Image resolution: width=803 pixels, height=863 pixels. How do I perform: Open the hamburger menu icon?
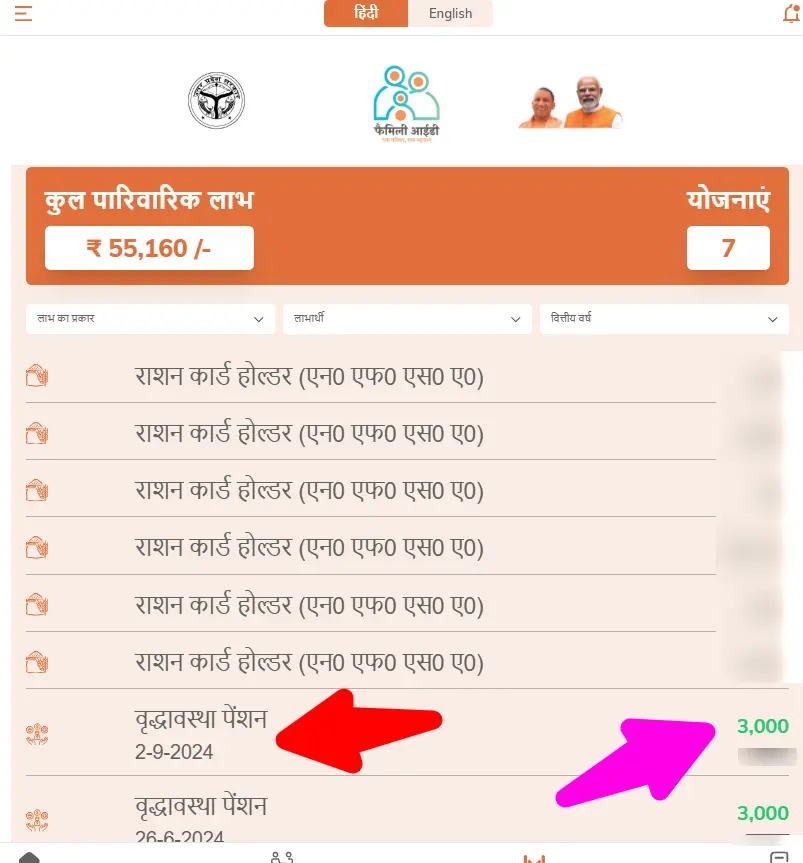click(23, 13)
